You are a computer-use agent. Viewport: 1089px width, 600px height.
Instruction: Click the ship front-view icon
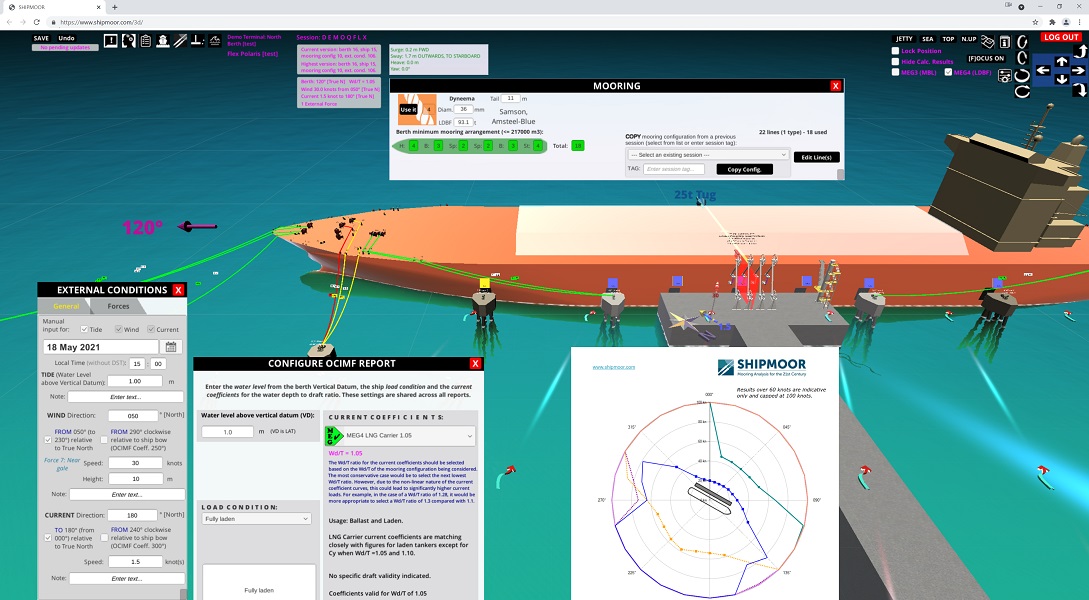[163, 41]
